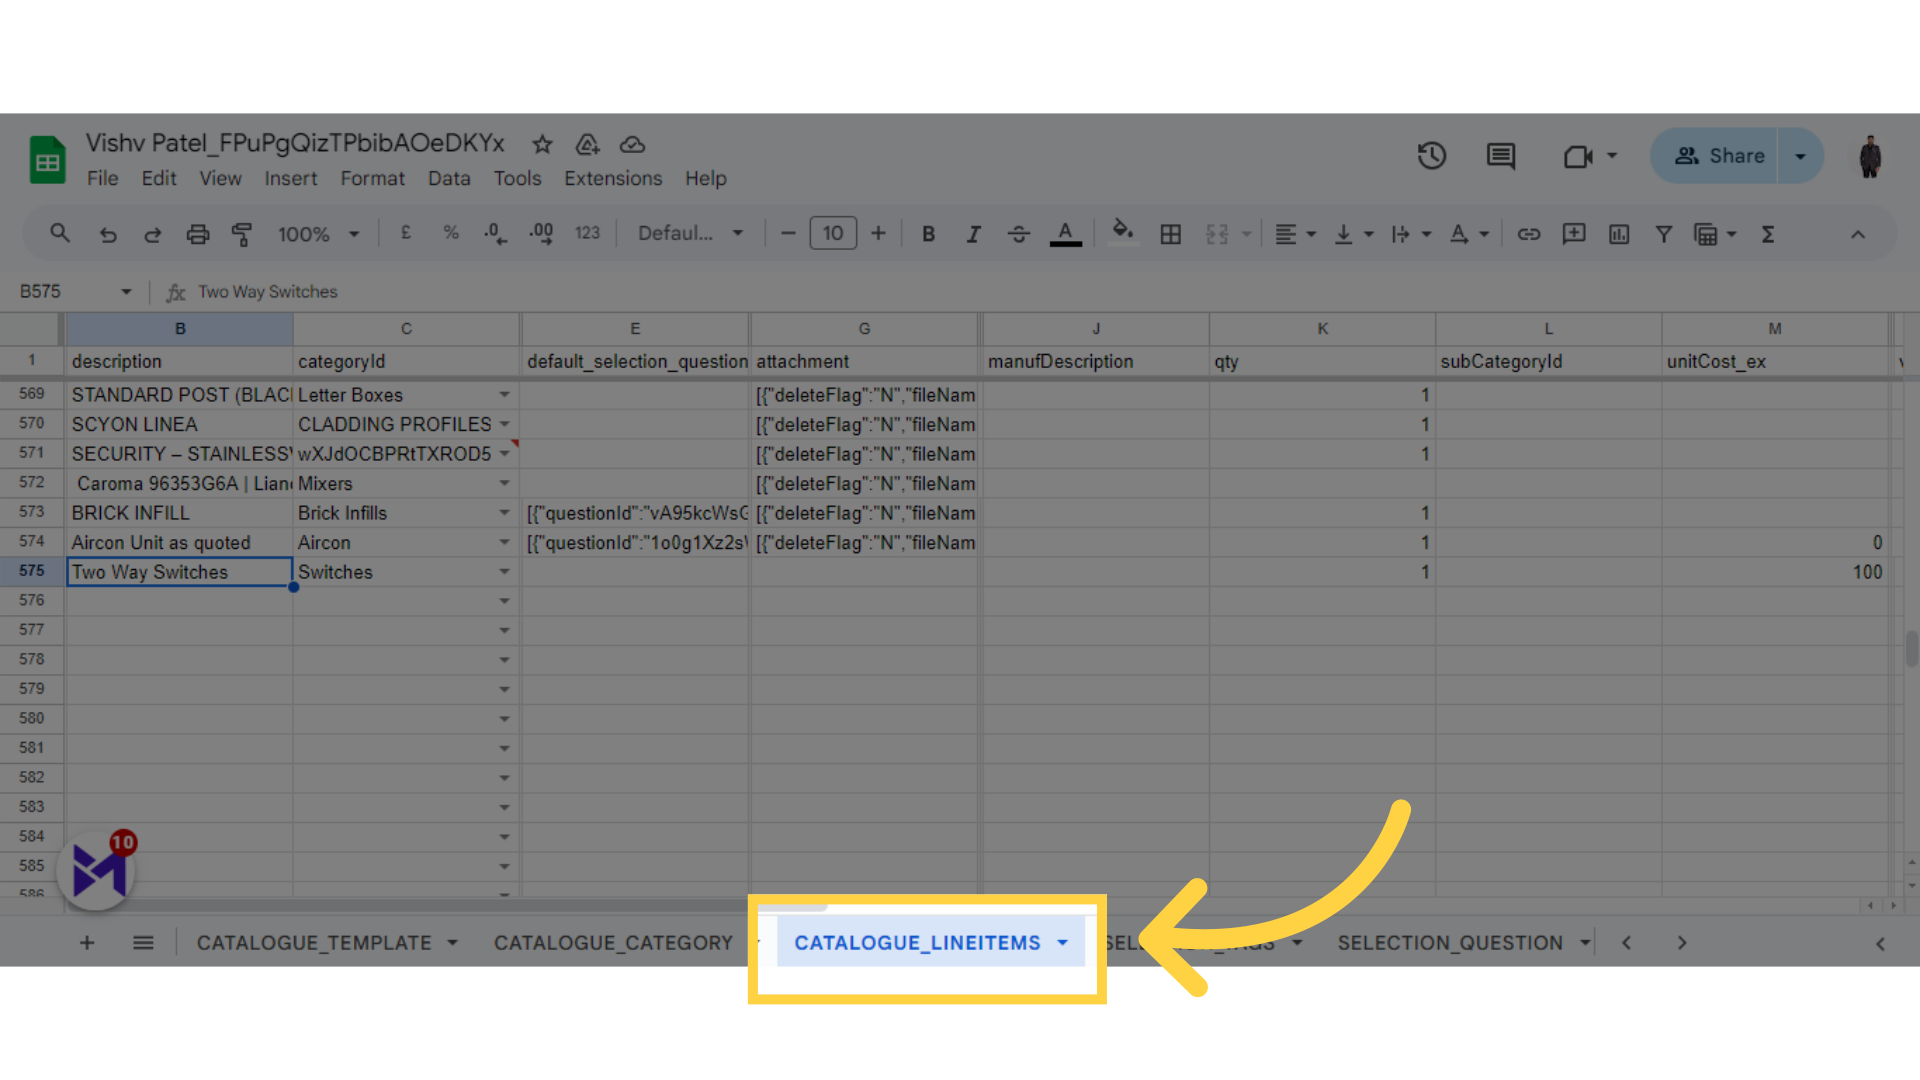
Task: Click the version history icon
Action: coord(1431,156)
